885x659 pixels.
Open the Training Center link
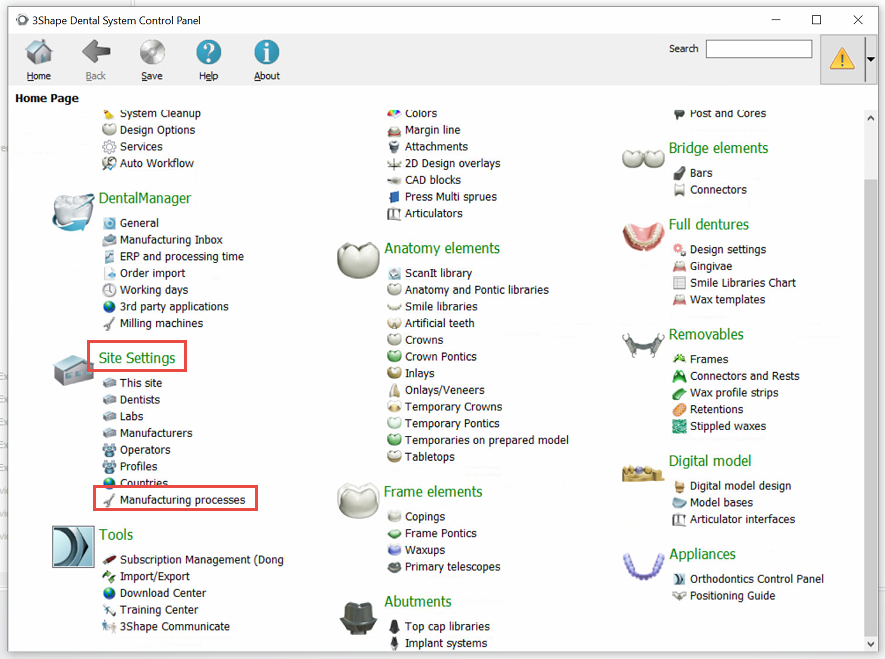(x=159, y=610)
